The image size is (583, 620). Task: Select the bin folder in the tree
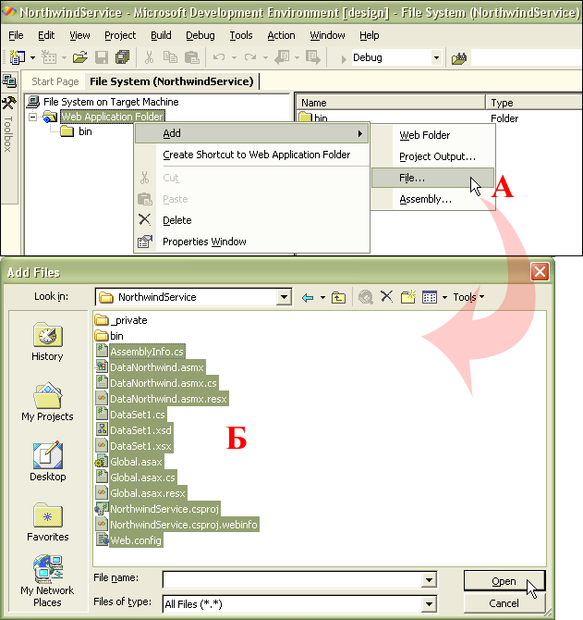point(77,132)
